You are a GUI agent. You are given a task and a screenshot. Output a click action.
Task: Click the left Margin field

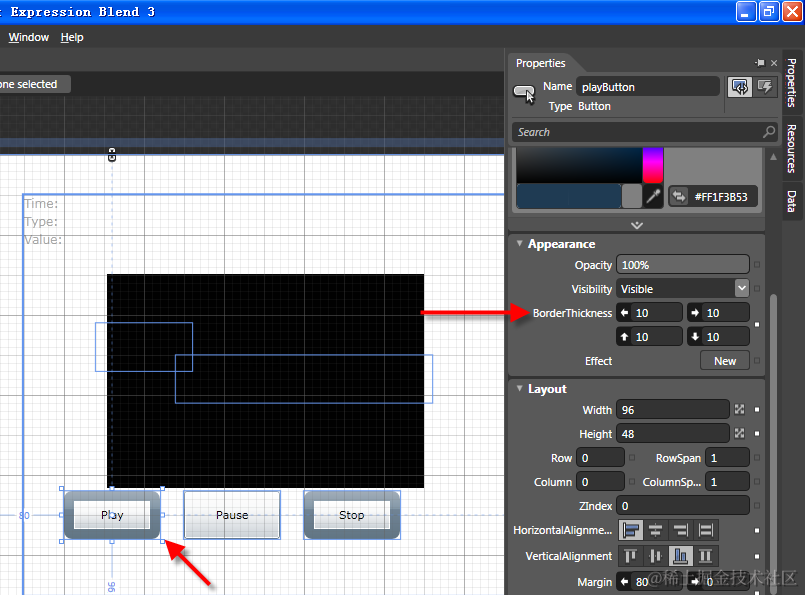(649, 582)
